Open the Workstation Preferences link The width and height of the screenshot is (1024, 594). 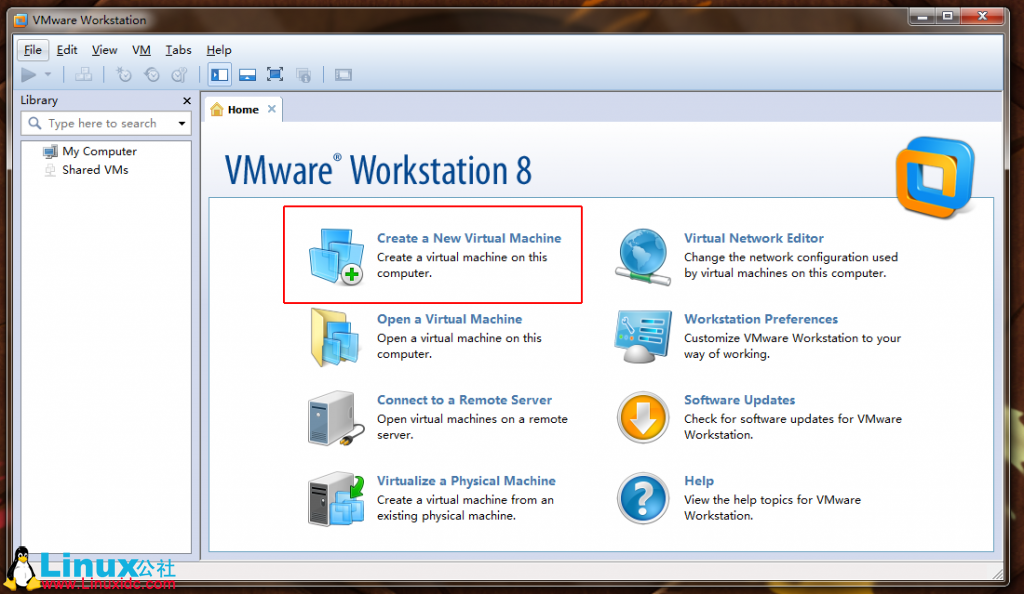pos(761,319)
